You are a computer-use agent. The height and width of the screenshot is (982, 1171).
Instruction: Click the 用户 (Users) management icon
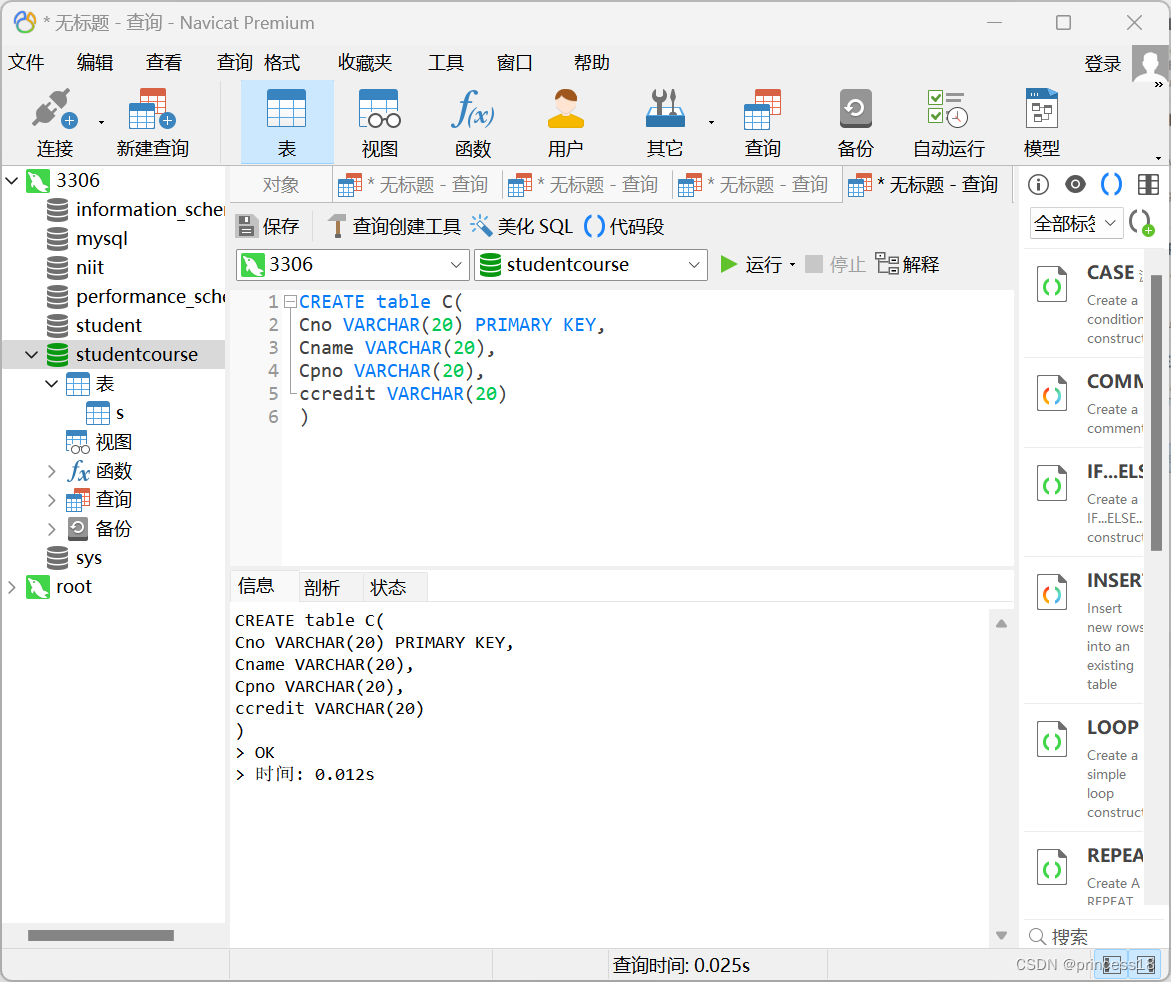point(566,120)
